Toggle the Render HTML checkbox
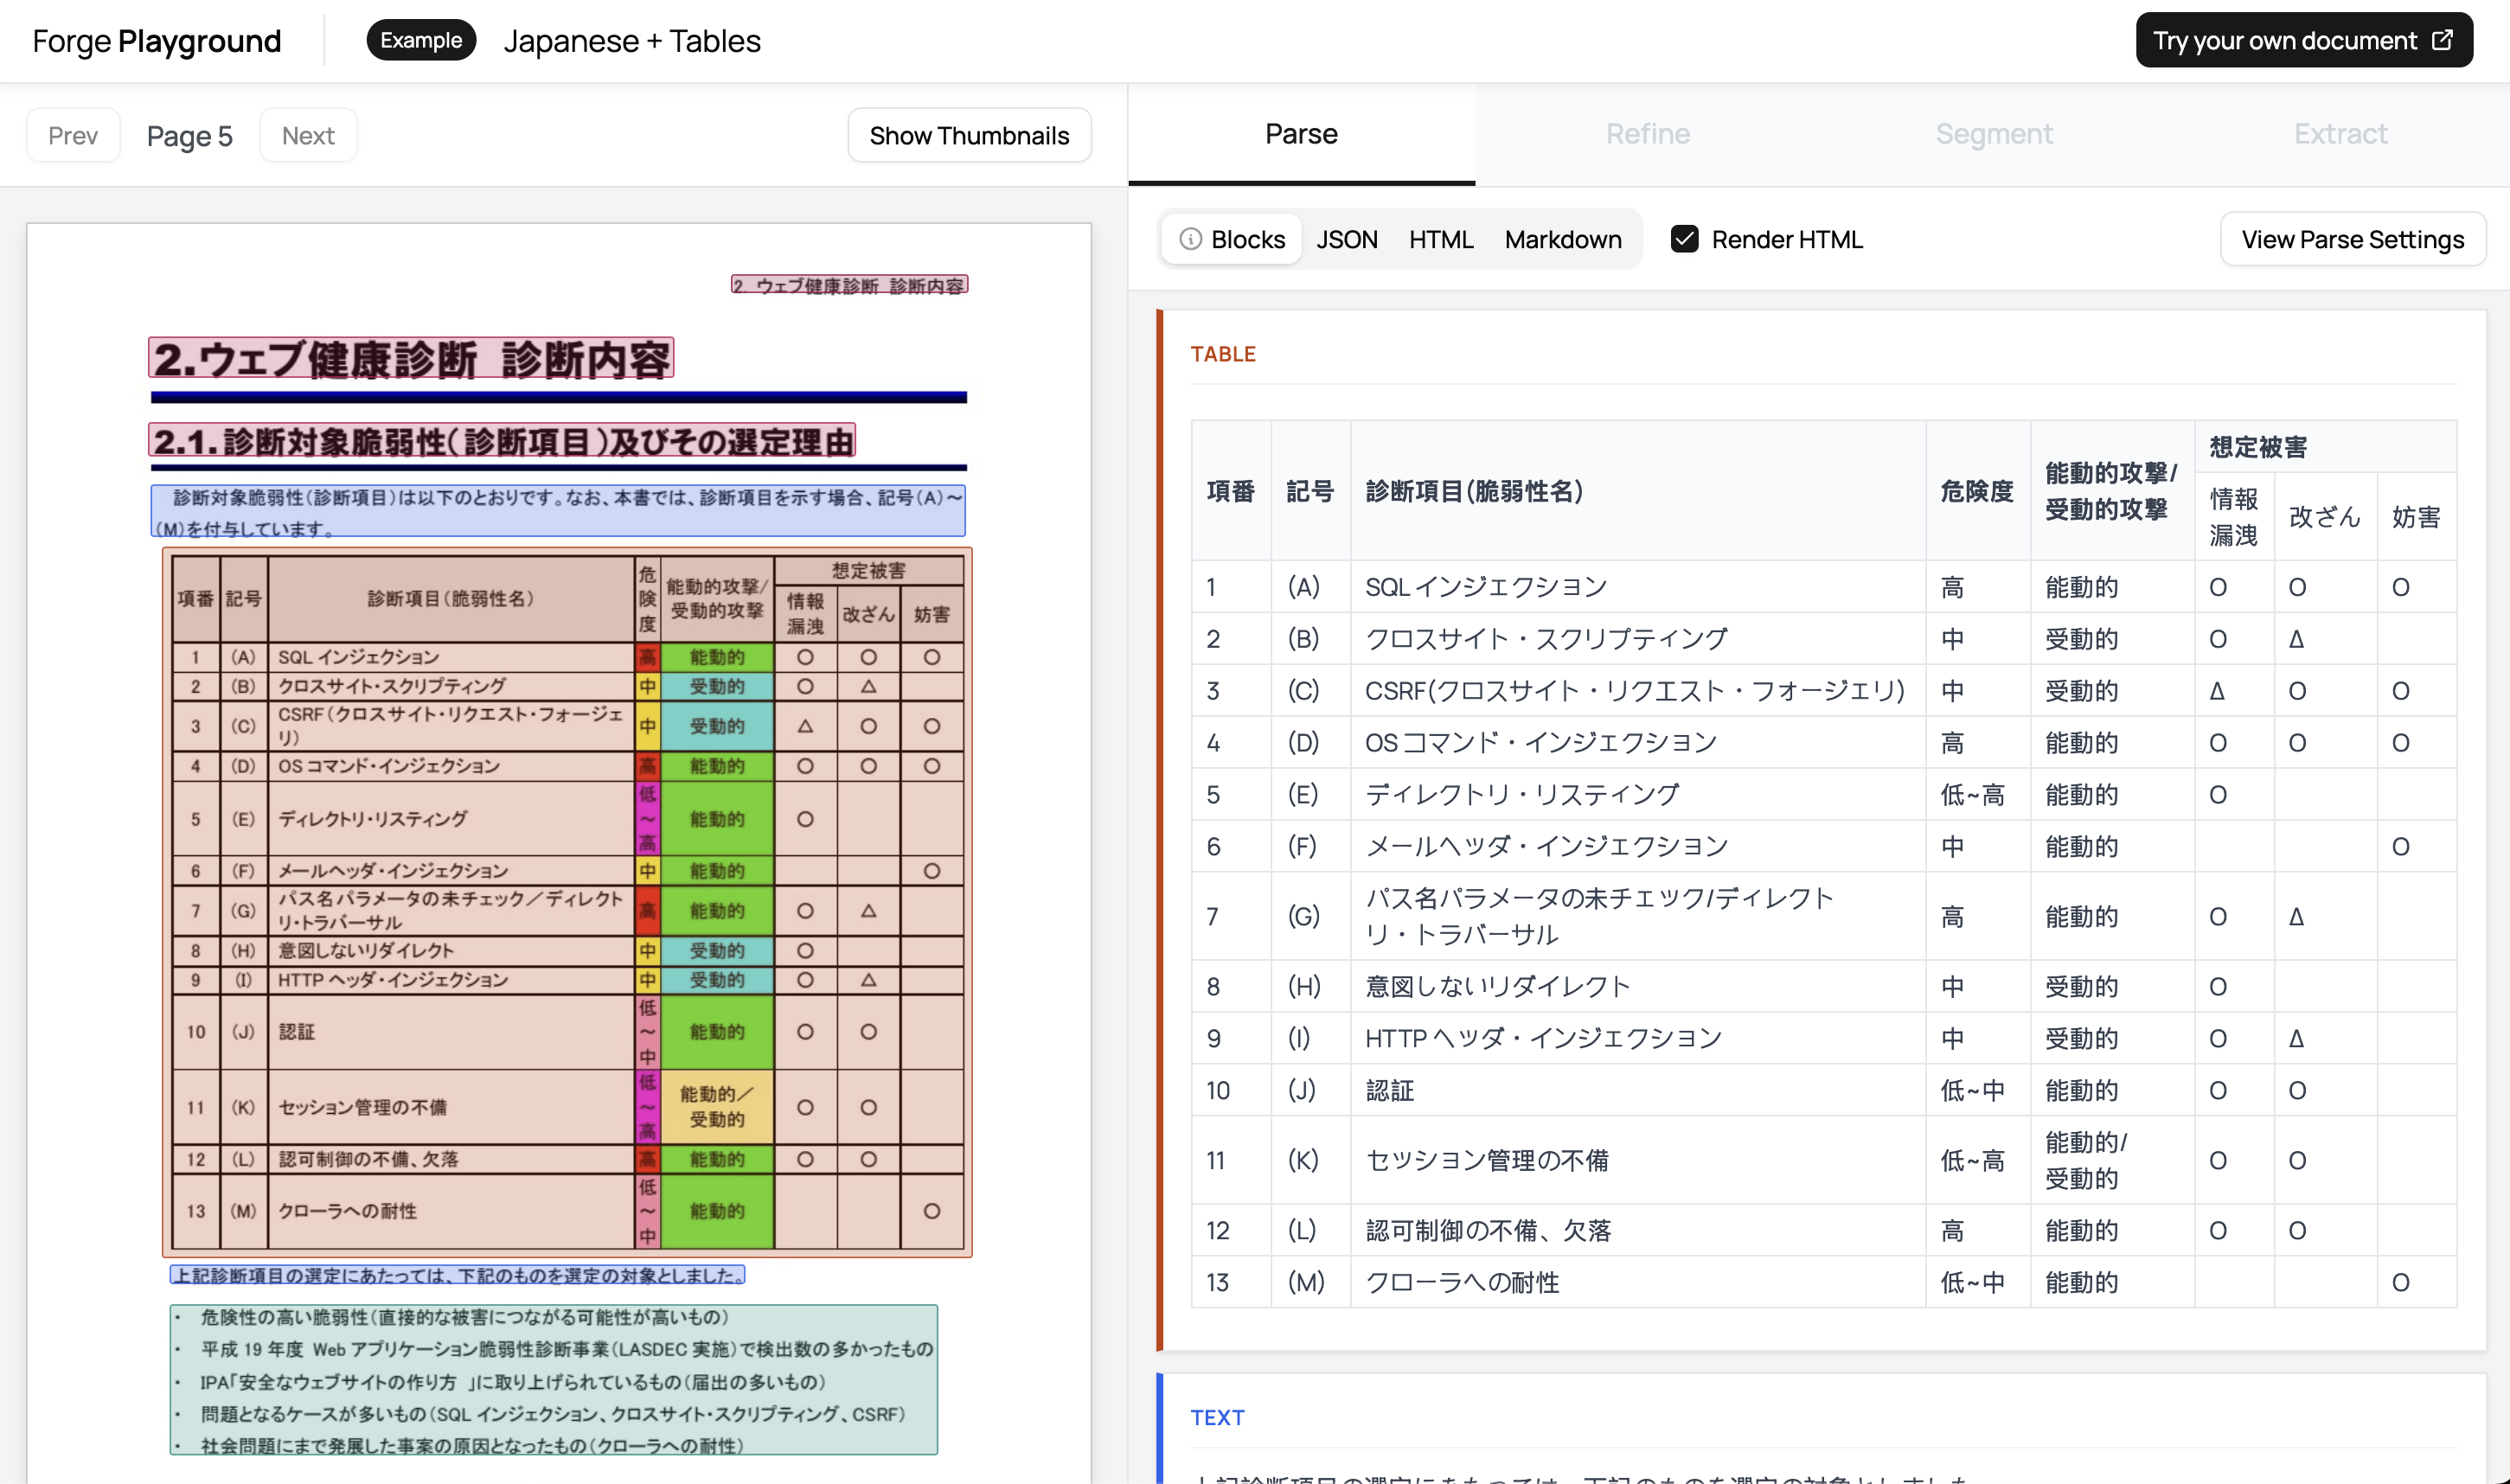The width and height of the screenshot is (2510, 1484). tap(1684, 239)
